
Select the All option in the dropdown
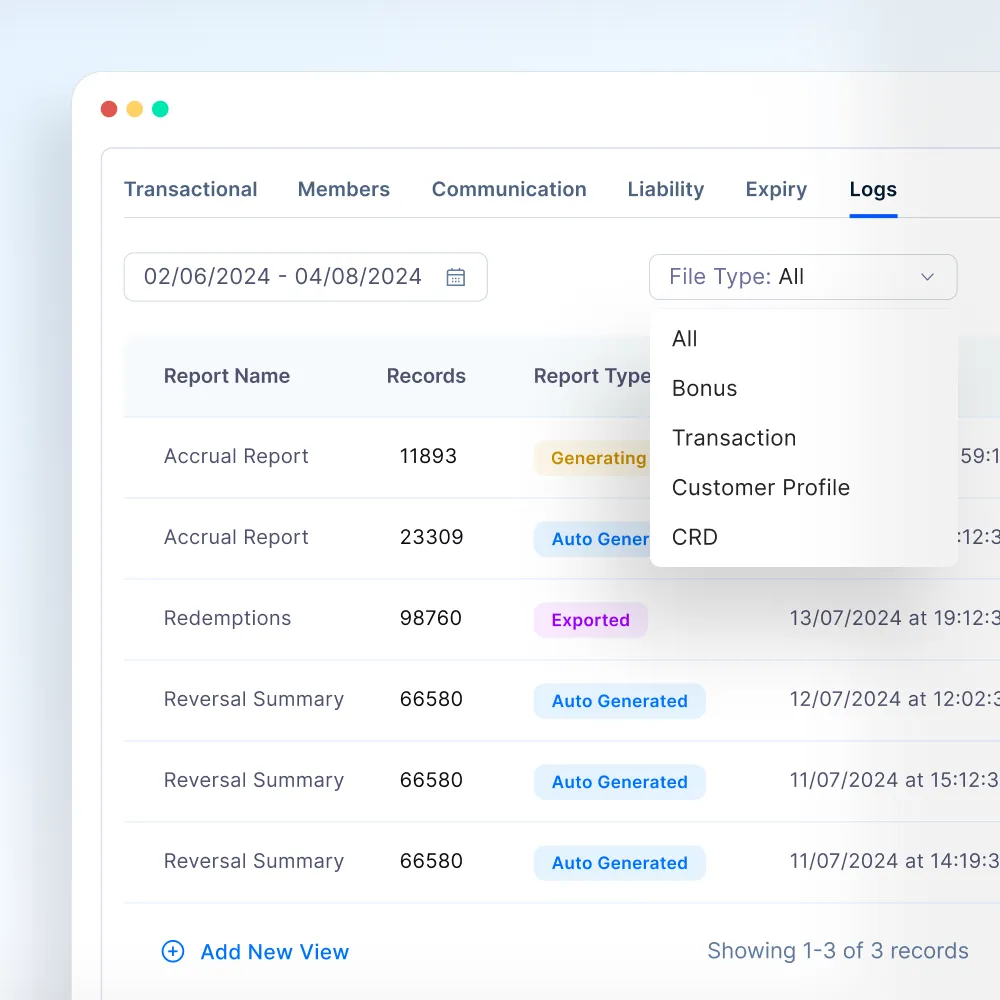[x=684, y=338]
